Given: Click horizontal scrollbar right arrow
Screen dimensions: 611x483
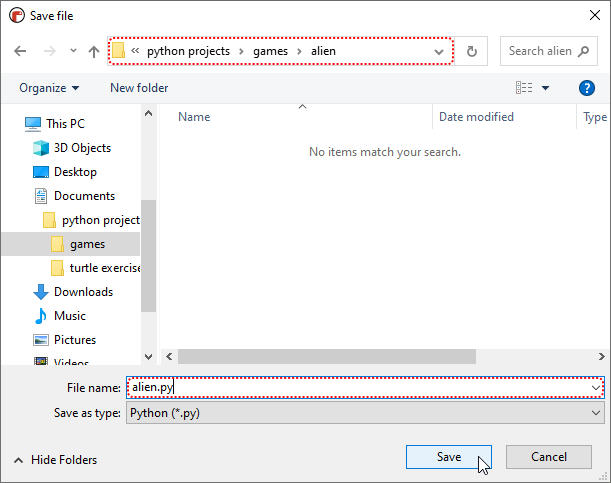Looking at the screenshot, I should point(602,356).
